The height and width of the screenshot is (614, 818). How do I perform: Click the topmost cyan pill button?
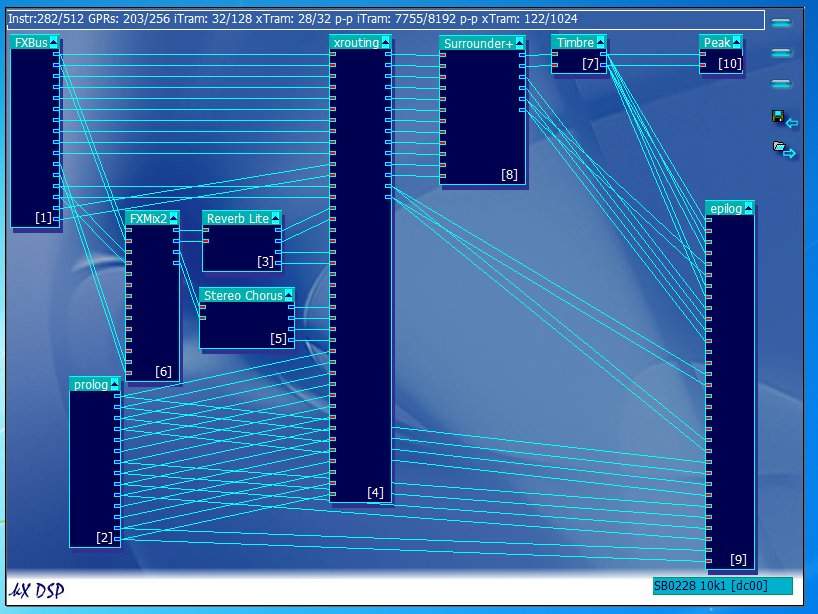(781, 22)
